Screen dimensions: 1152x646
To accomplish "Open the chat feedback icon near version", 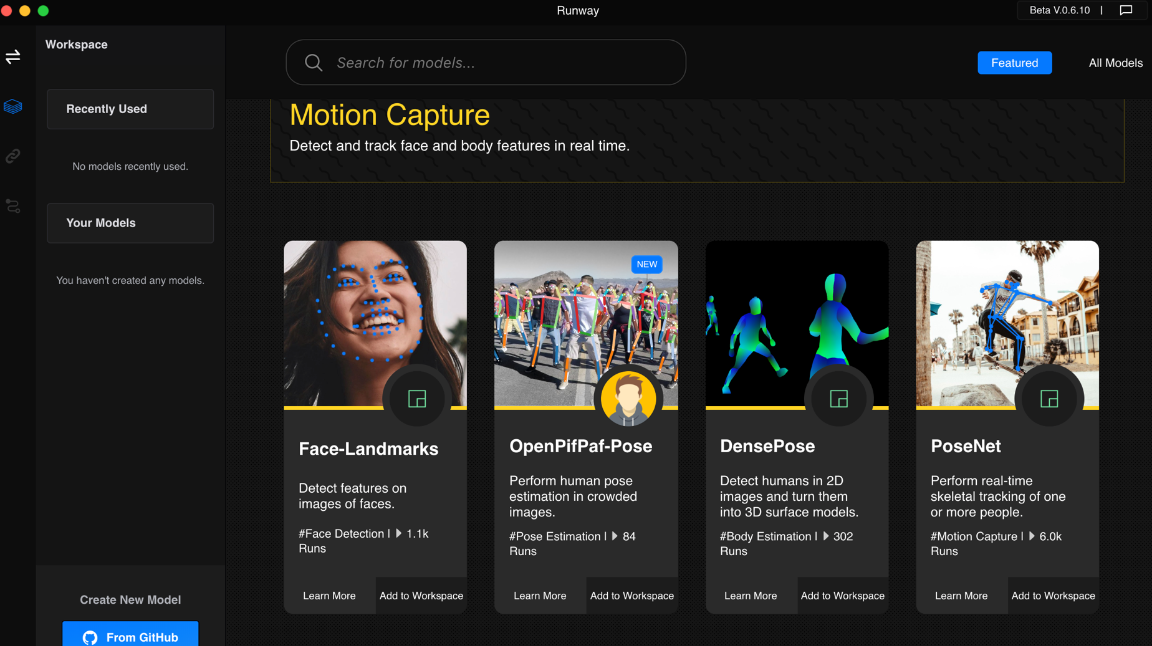I will 1126,11.
